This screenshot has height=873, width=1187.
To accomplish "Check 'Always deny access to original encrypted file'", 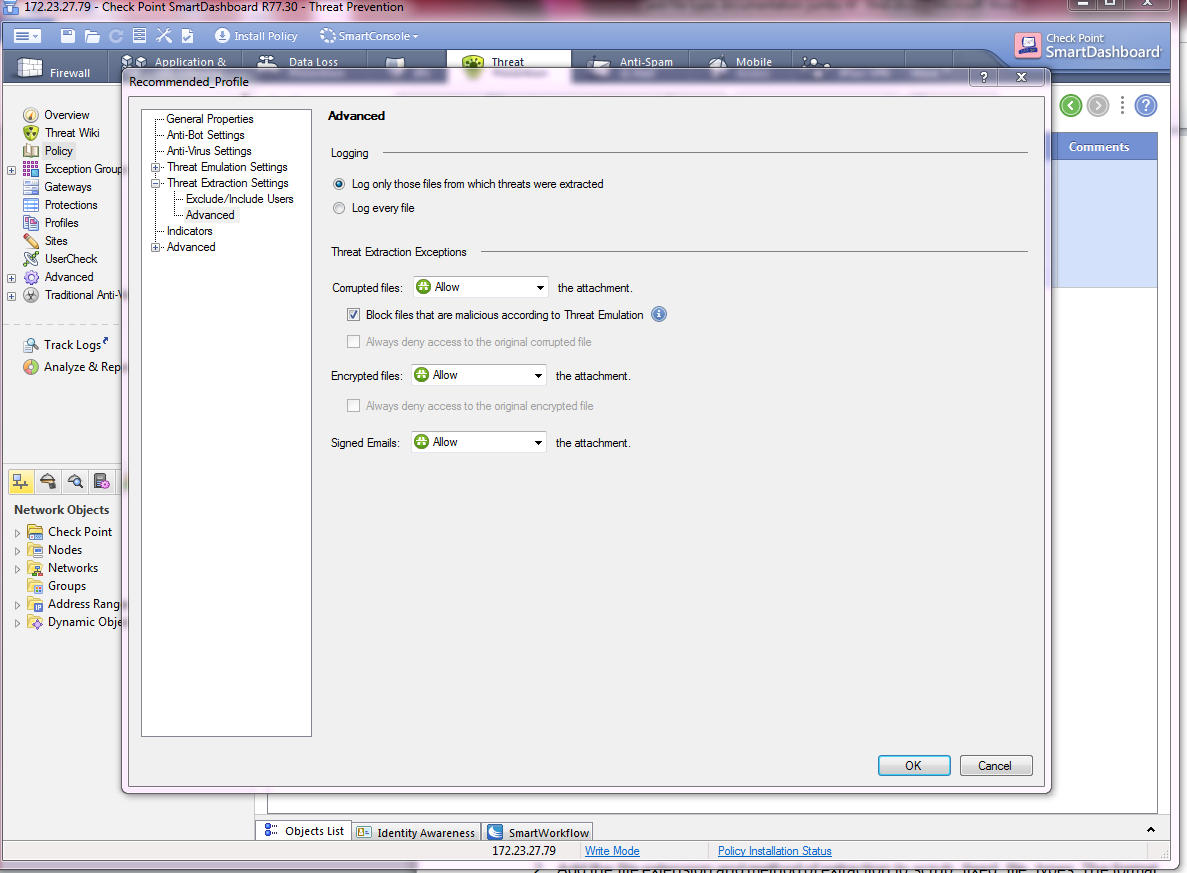I will pos(354,406).
